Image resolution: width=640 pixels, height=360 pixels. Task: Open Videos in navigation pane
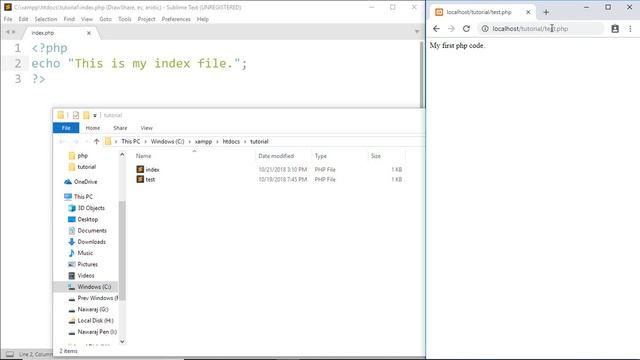coord(86,276)
